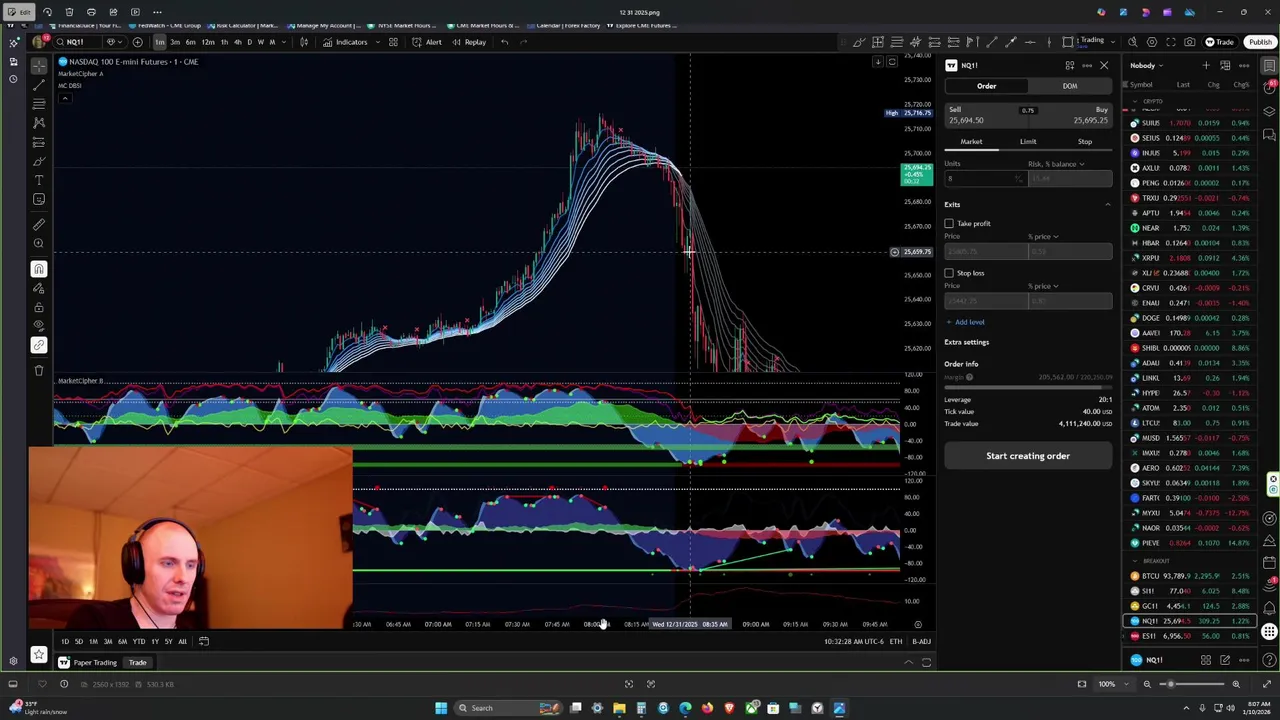1280x720 pixels.
Task: Select the 1m timeframe
Action: [x=159, y=42]
